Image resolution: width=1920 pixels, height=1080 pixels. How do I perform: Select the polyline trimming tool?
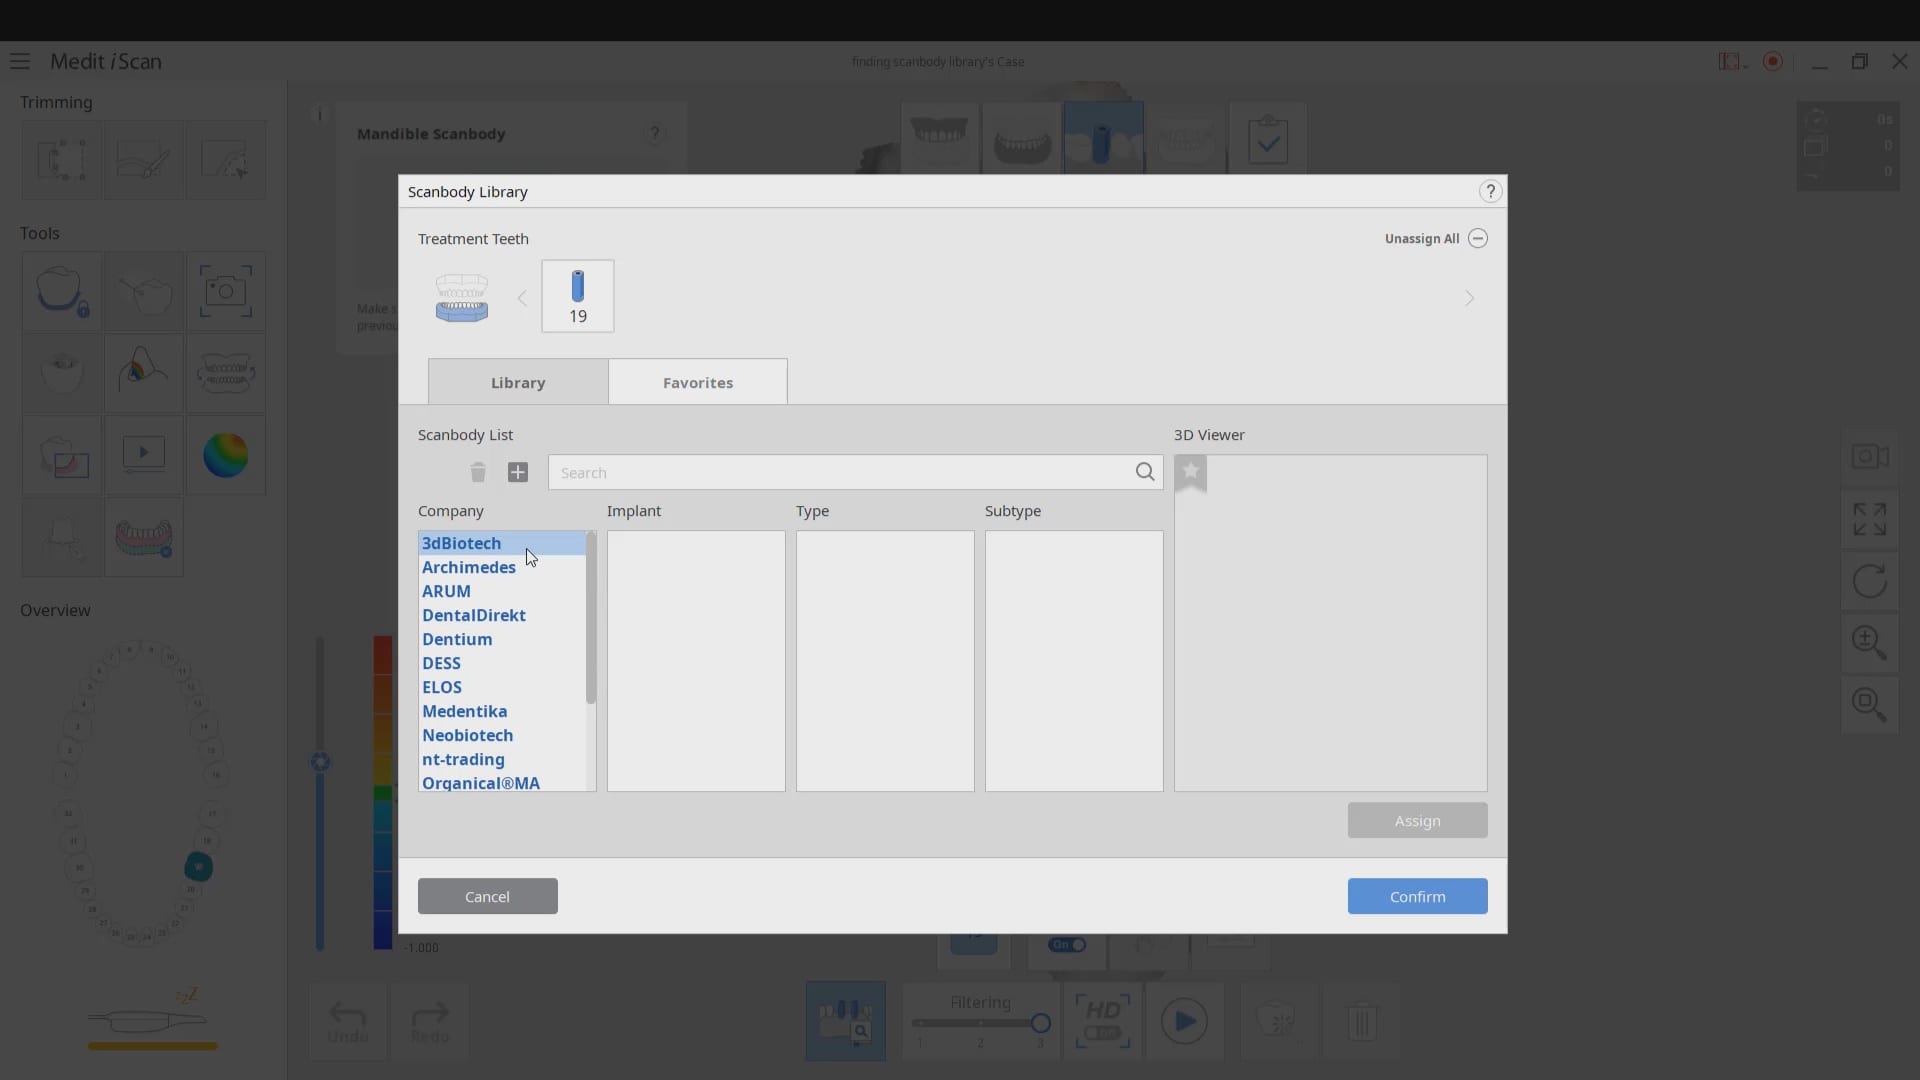(x=225, y=160)
